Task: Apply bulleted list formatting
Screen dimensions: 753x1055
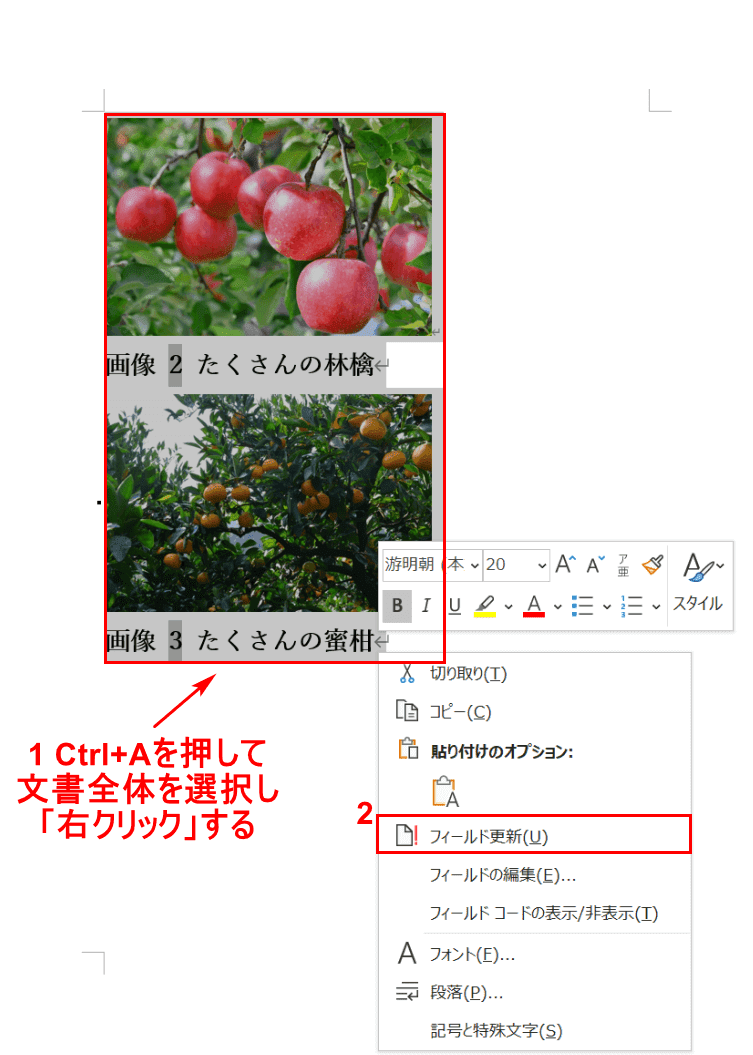Action: (x=582, y=606)
